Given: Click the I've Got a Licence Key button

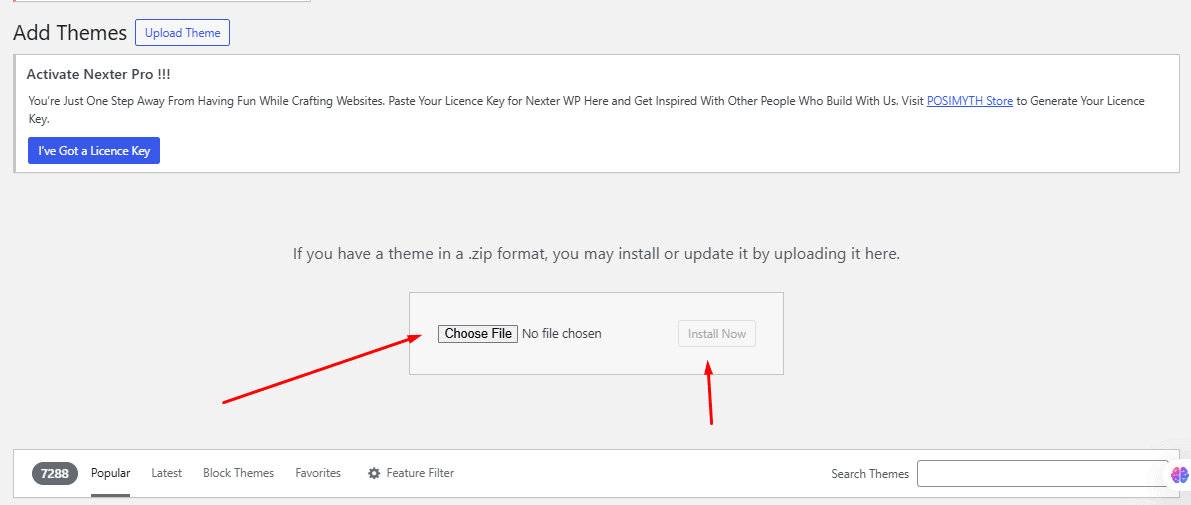Looking at the screenshot, I should 94,151.
